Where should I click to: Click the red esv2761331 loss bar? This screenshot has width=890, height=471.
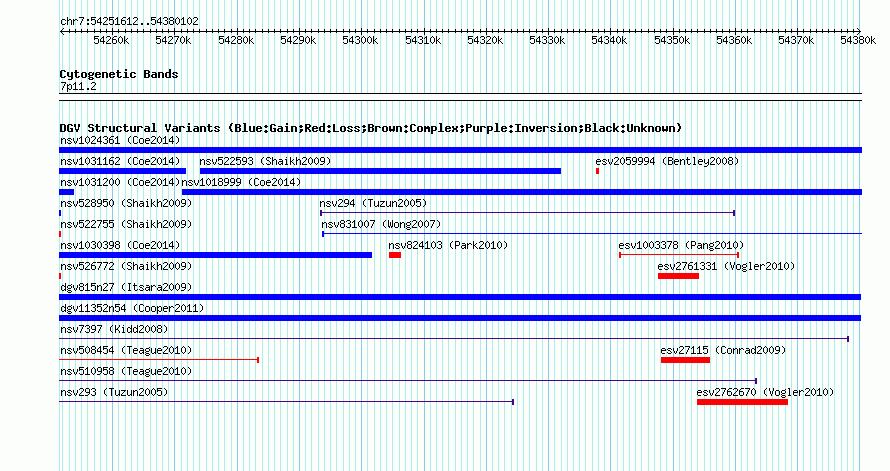(678, 276)
